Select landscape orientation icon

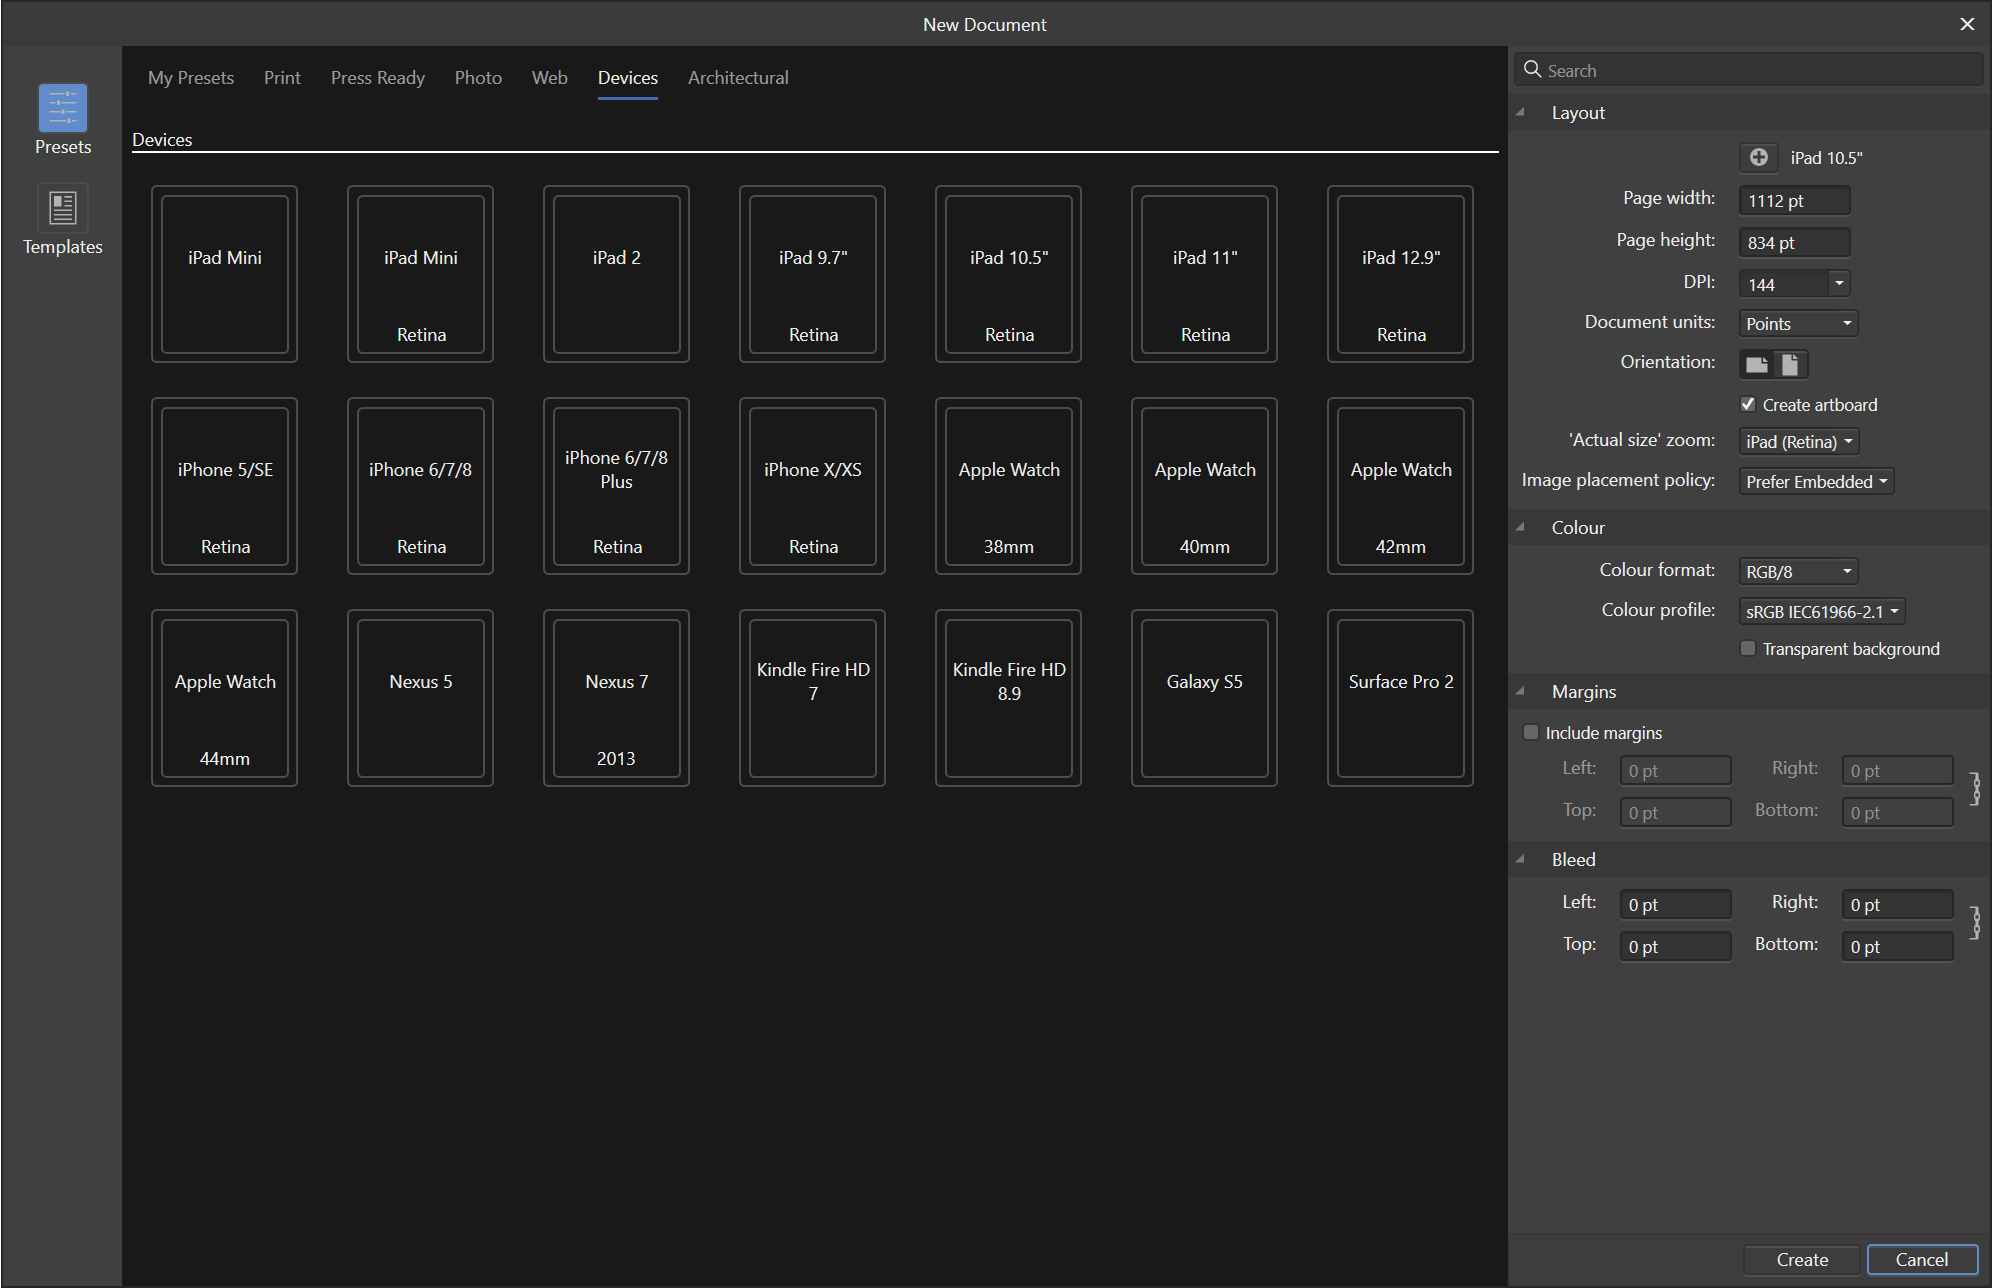pos(1757,364)
